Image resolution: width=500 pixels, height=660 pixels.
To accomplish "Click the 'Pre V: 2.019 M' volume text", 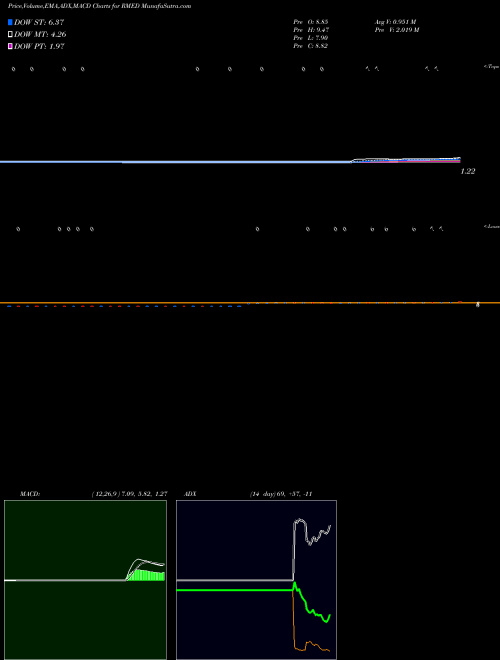I will pos(397,30).
